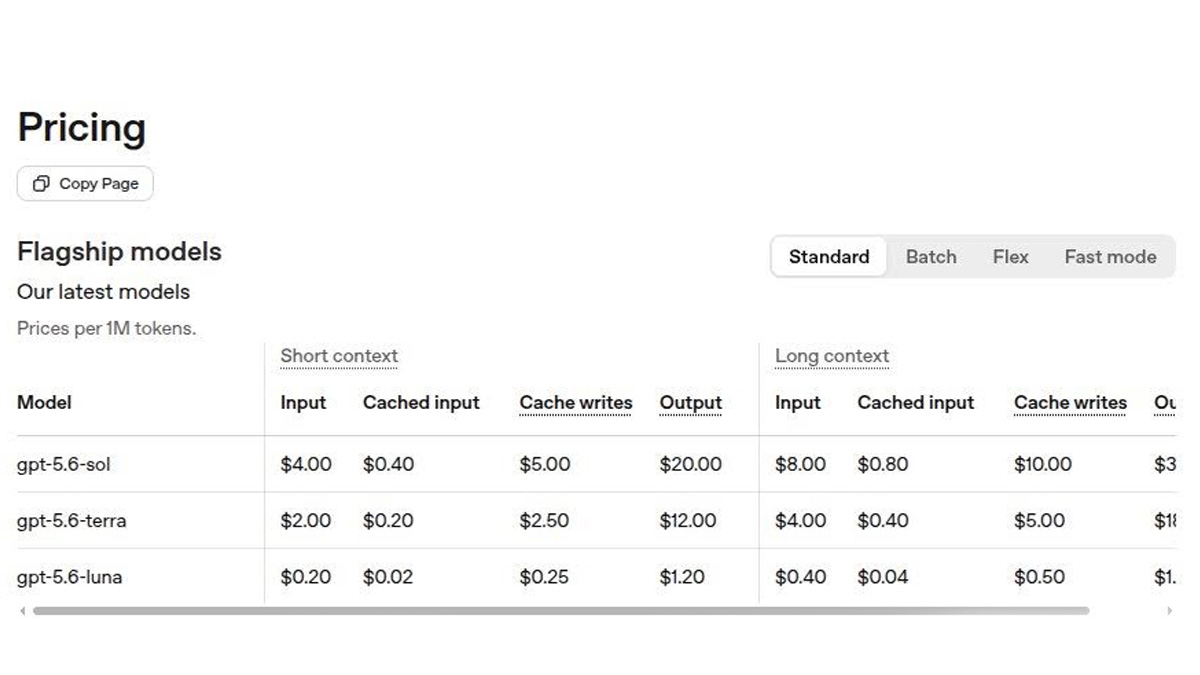Select the gpt-5.6-terra model row
The image size is (1200, 675).
tap(596, 521)
